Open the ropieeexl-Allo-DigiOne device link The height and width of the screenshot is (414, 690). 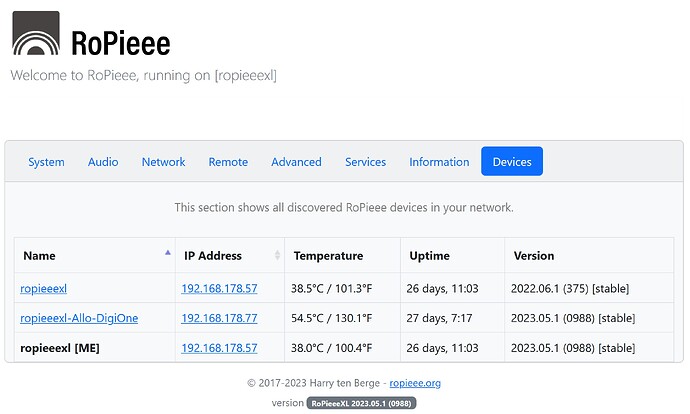pos(79,318)
